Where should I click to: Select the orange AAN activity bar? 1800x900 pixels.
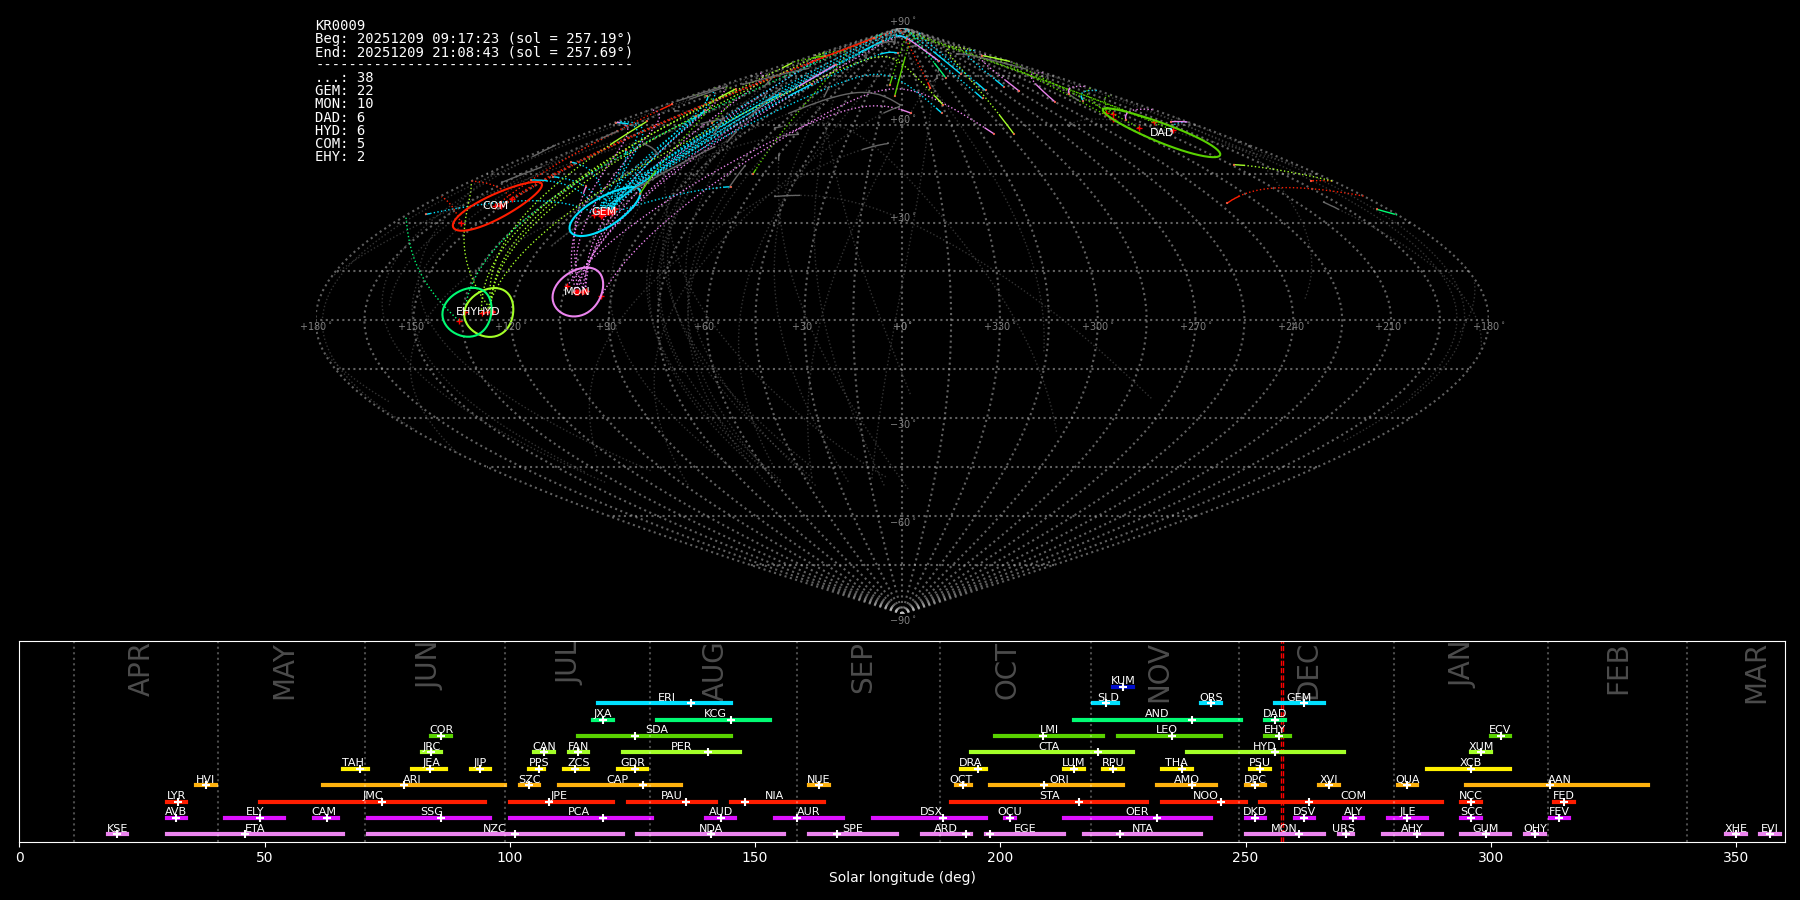[x=1557, y=785]
